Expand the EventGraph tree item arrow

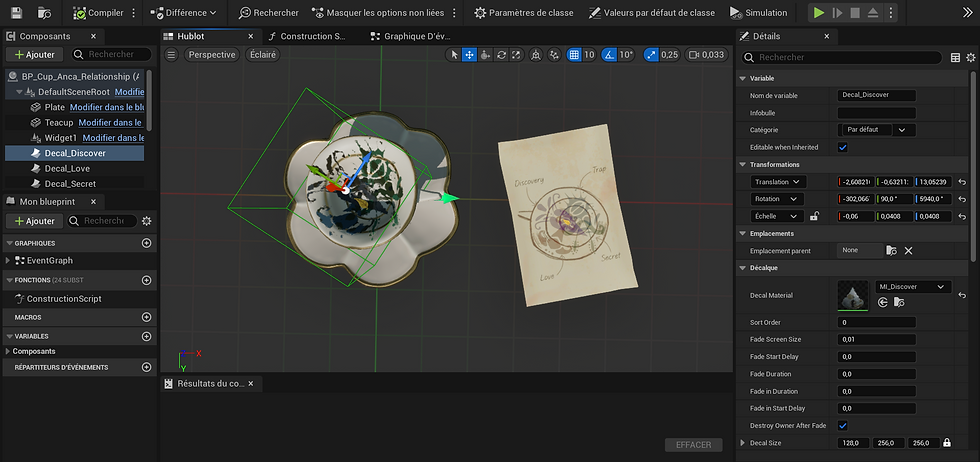coord(9,260)
